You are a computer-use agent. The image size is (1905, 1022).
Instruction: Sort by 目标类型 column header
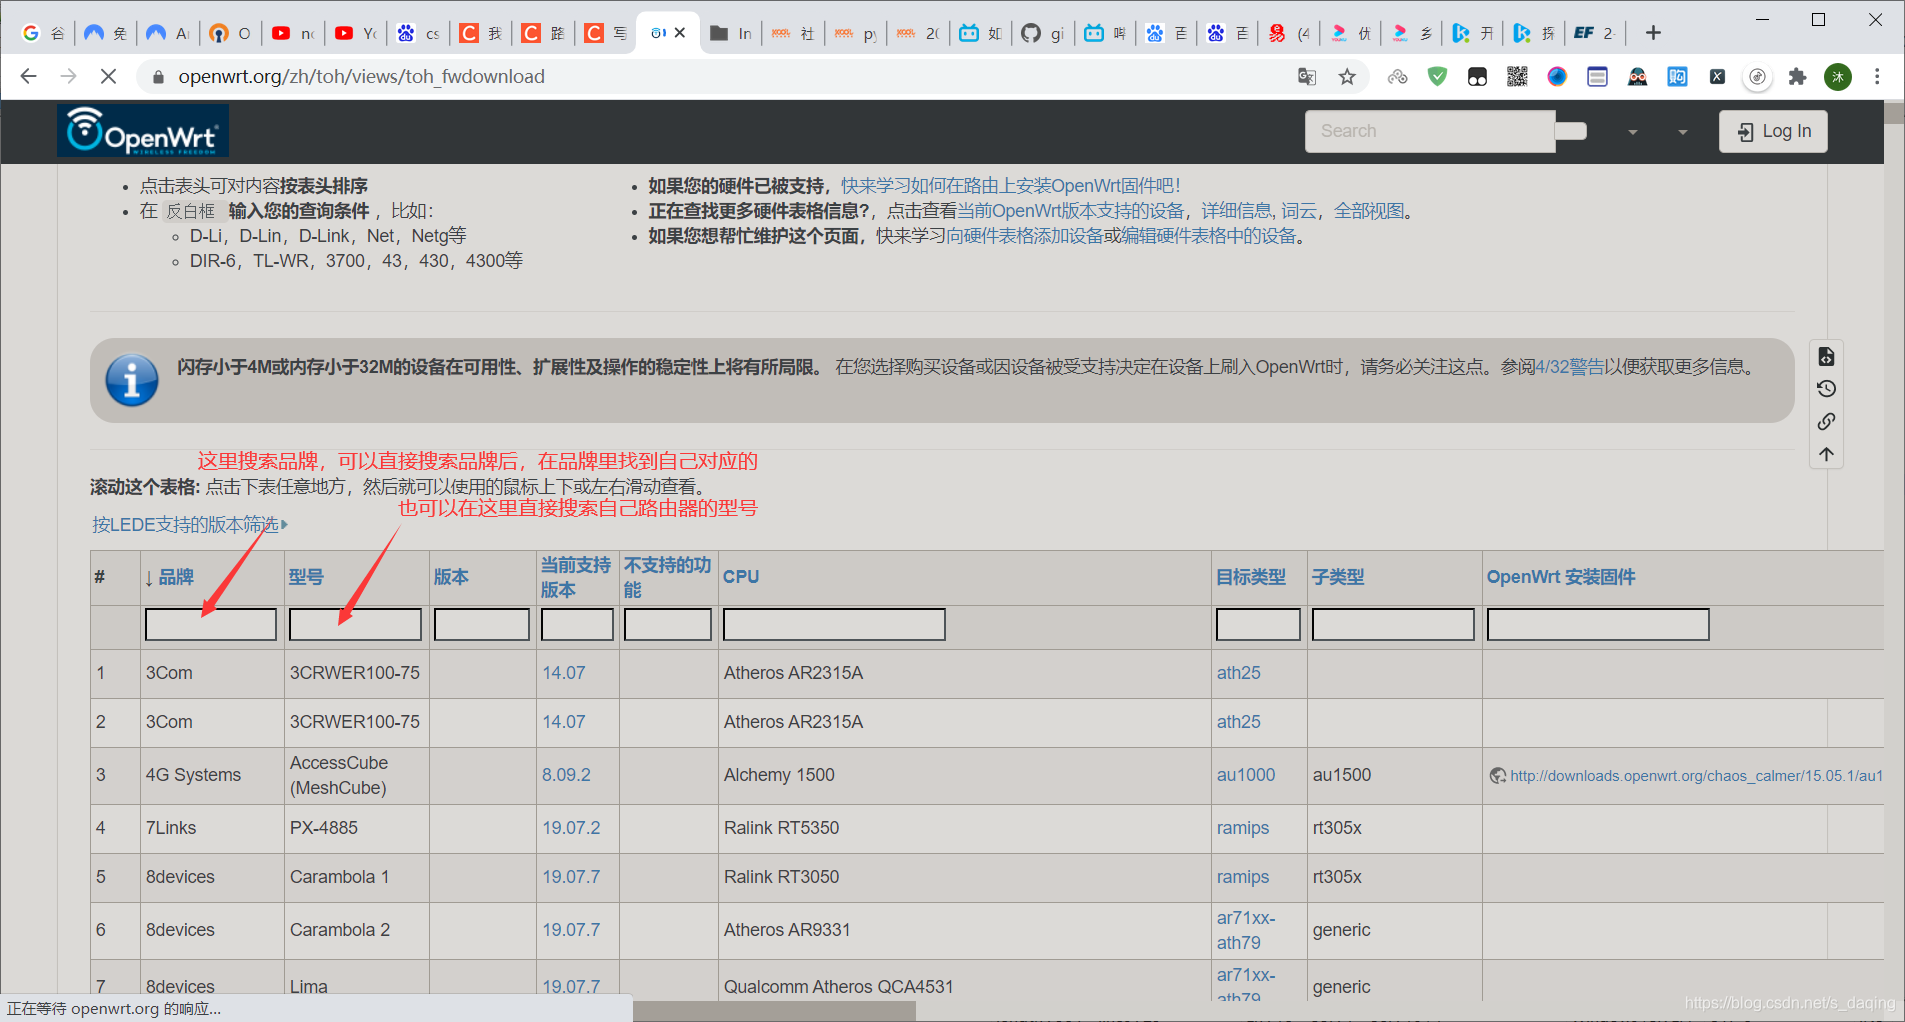click(1251, 578)
